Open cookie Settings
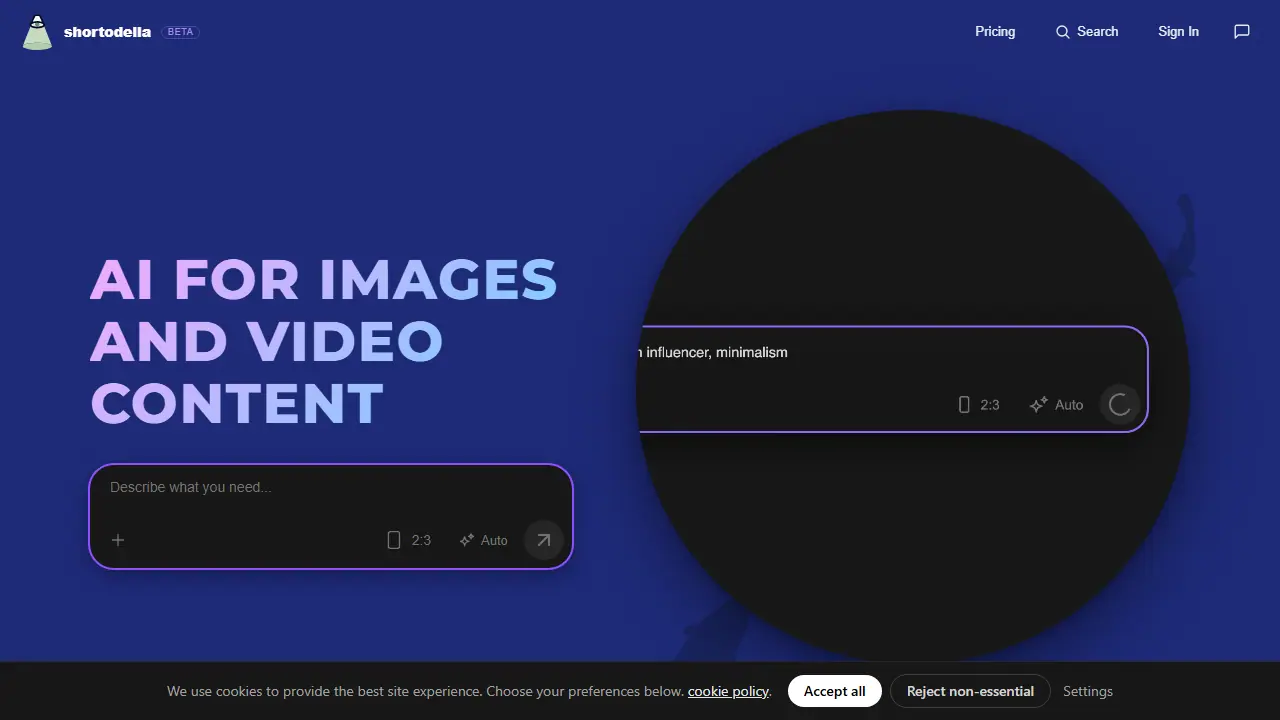 tap(1088, 691)
